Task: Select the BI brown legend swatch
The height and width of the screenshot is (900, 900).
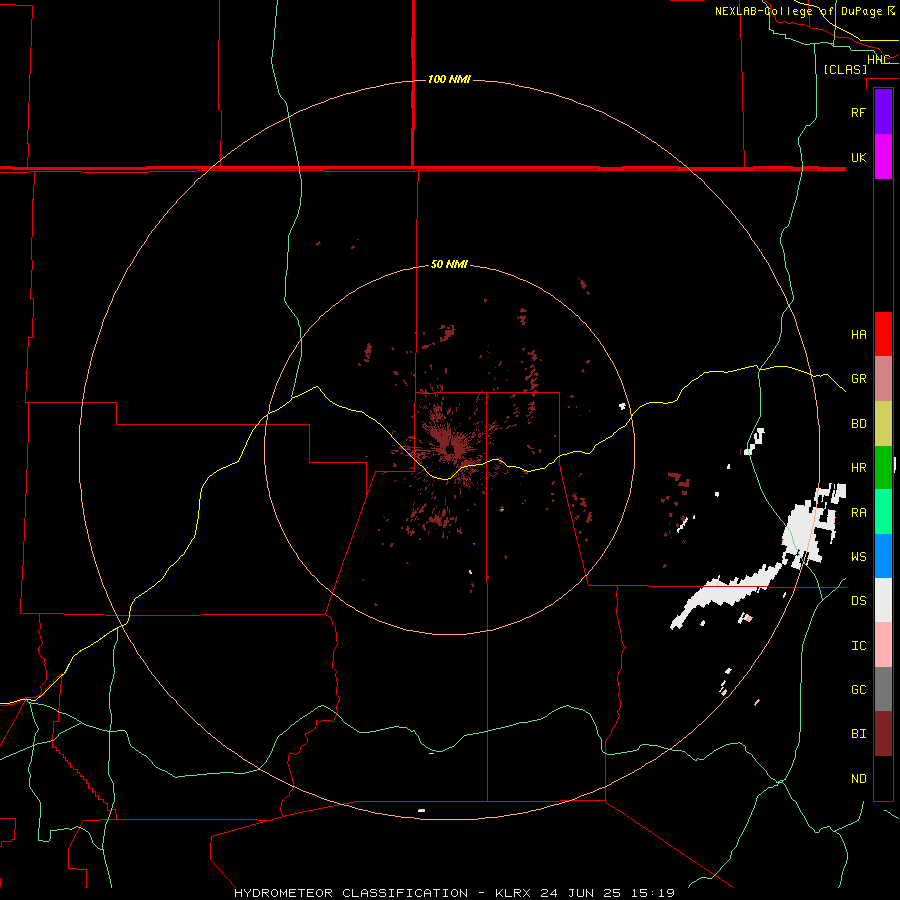Action: (x=883, y=734)
